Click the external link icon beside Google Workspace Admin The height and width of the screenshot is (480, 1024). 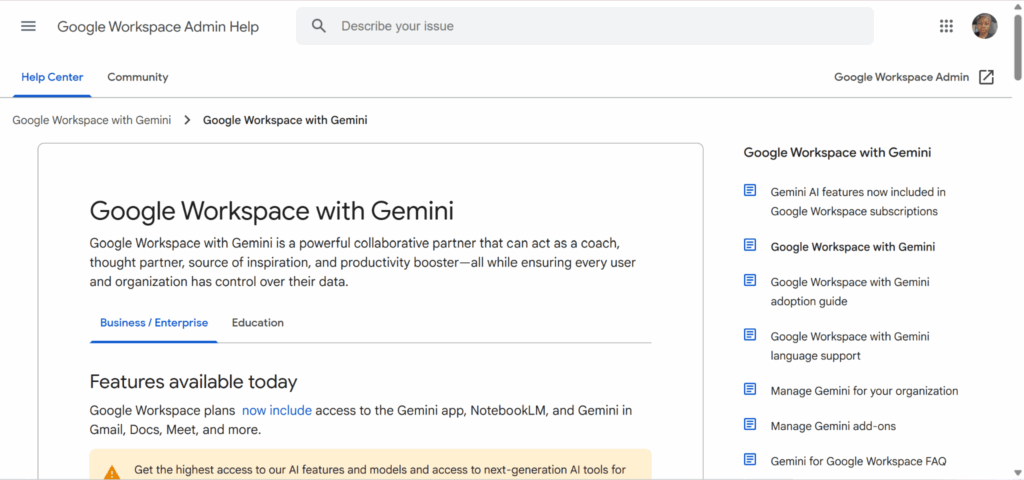[986, 77]
